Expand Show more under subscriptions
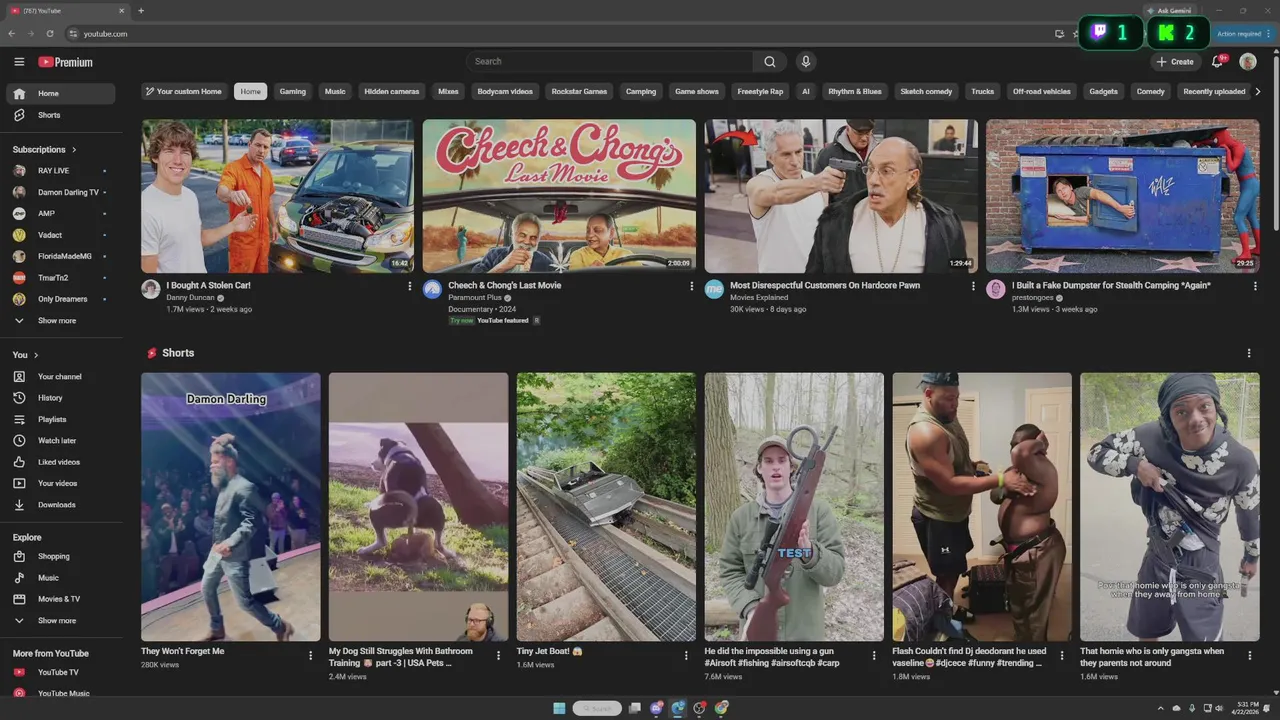Image resolution: width=1280 pixels, height=720 pixels. click(62, 321)
